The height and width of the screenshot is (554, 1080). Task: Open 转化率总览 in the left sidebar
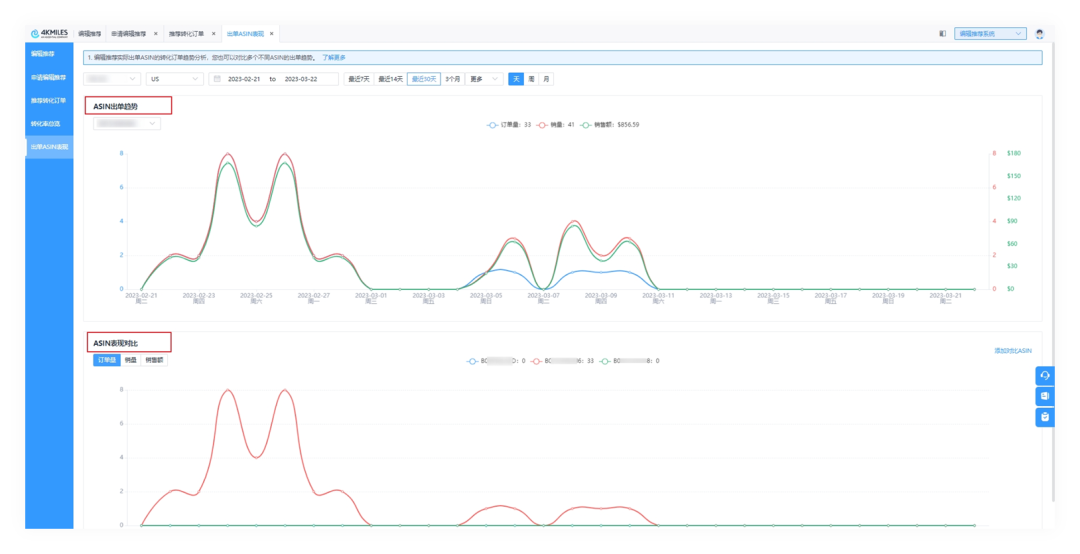click(49, 124)
